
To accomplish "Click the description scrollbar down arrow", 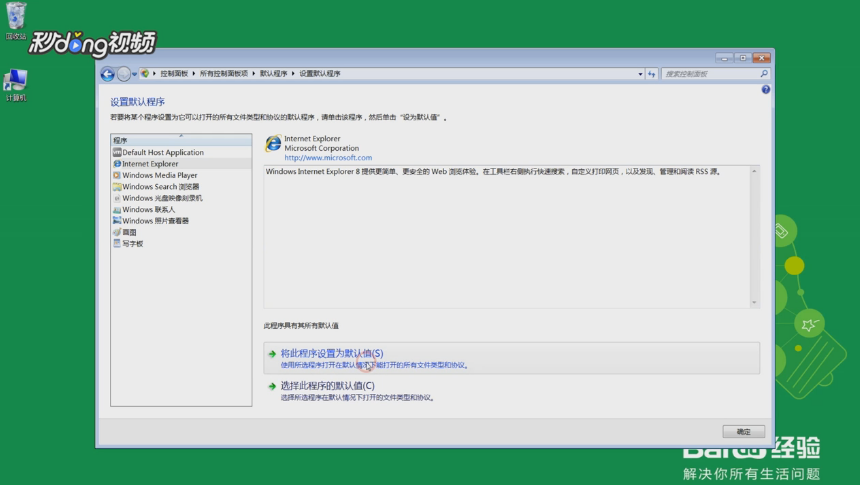I will (x=754, y=303).
